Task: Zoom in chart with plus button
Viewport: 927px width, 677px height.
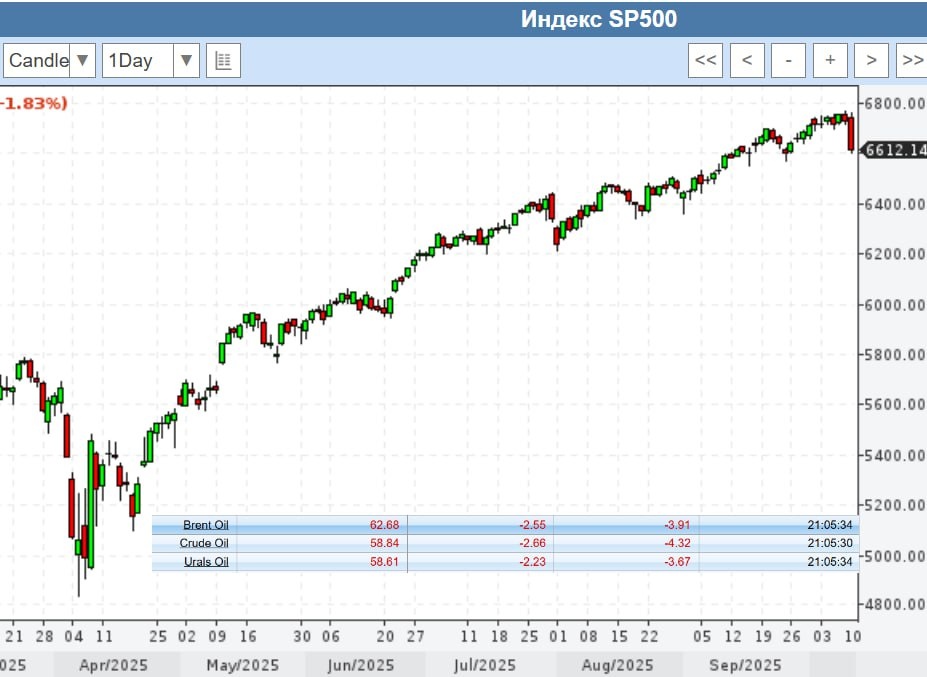Action: point(830,60)
